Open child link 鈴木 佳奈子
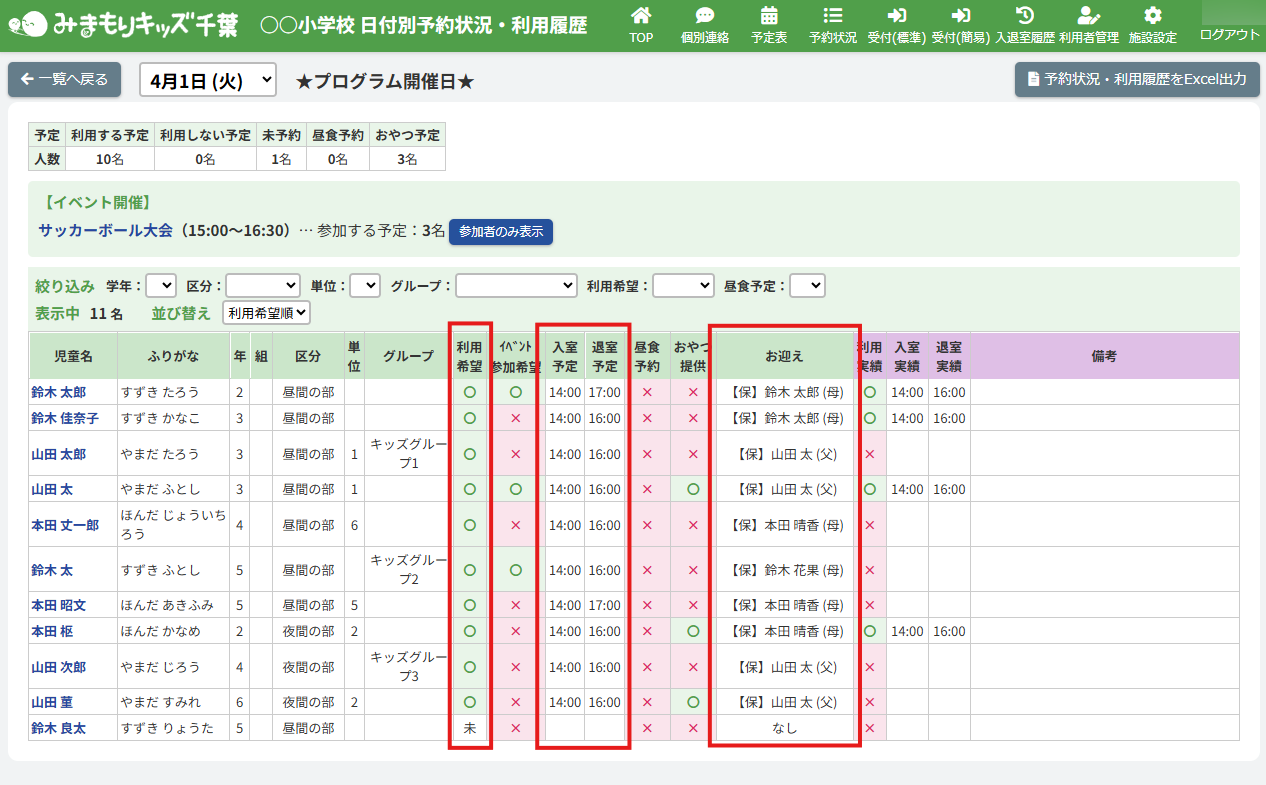 66,418
